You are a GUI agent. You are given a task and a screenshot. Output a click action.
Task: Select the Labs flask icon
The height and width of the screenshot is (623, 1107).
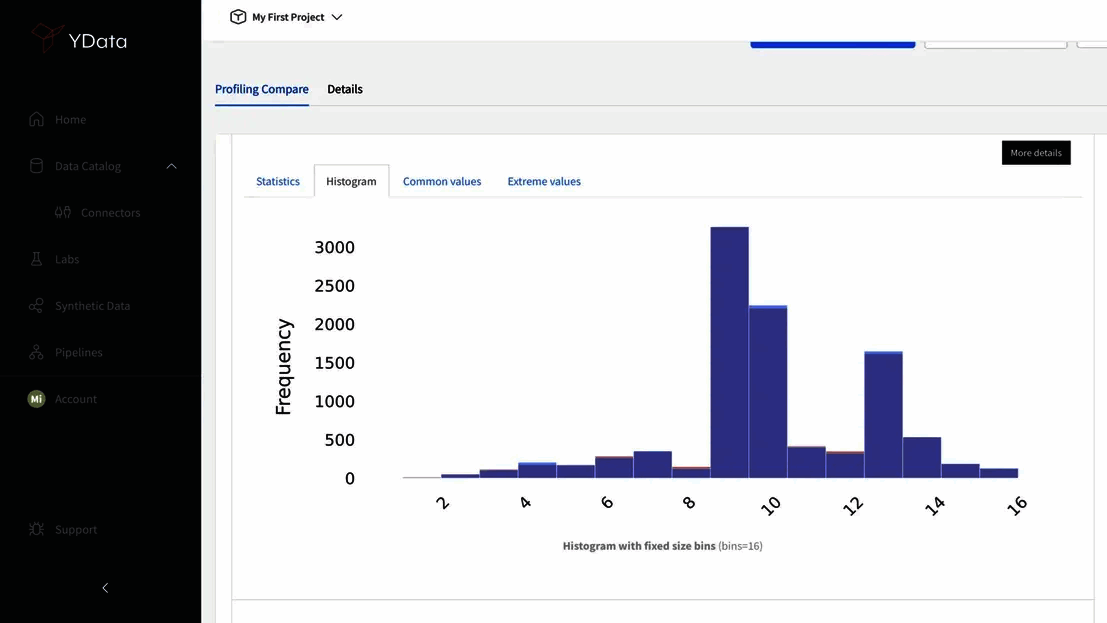[x=37, y=259]
